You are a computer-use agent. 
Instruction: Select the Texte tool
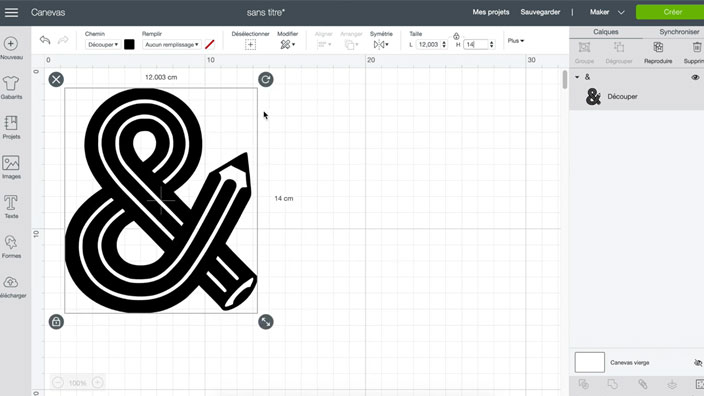[11, 207]
